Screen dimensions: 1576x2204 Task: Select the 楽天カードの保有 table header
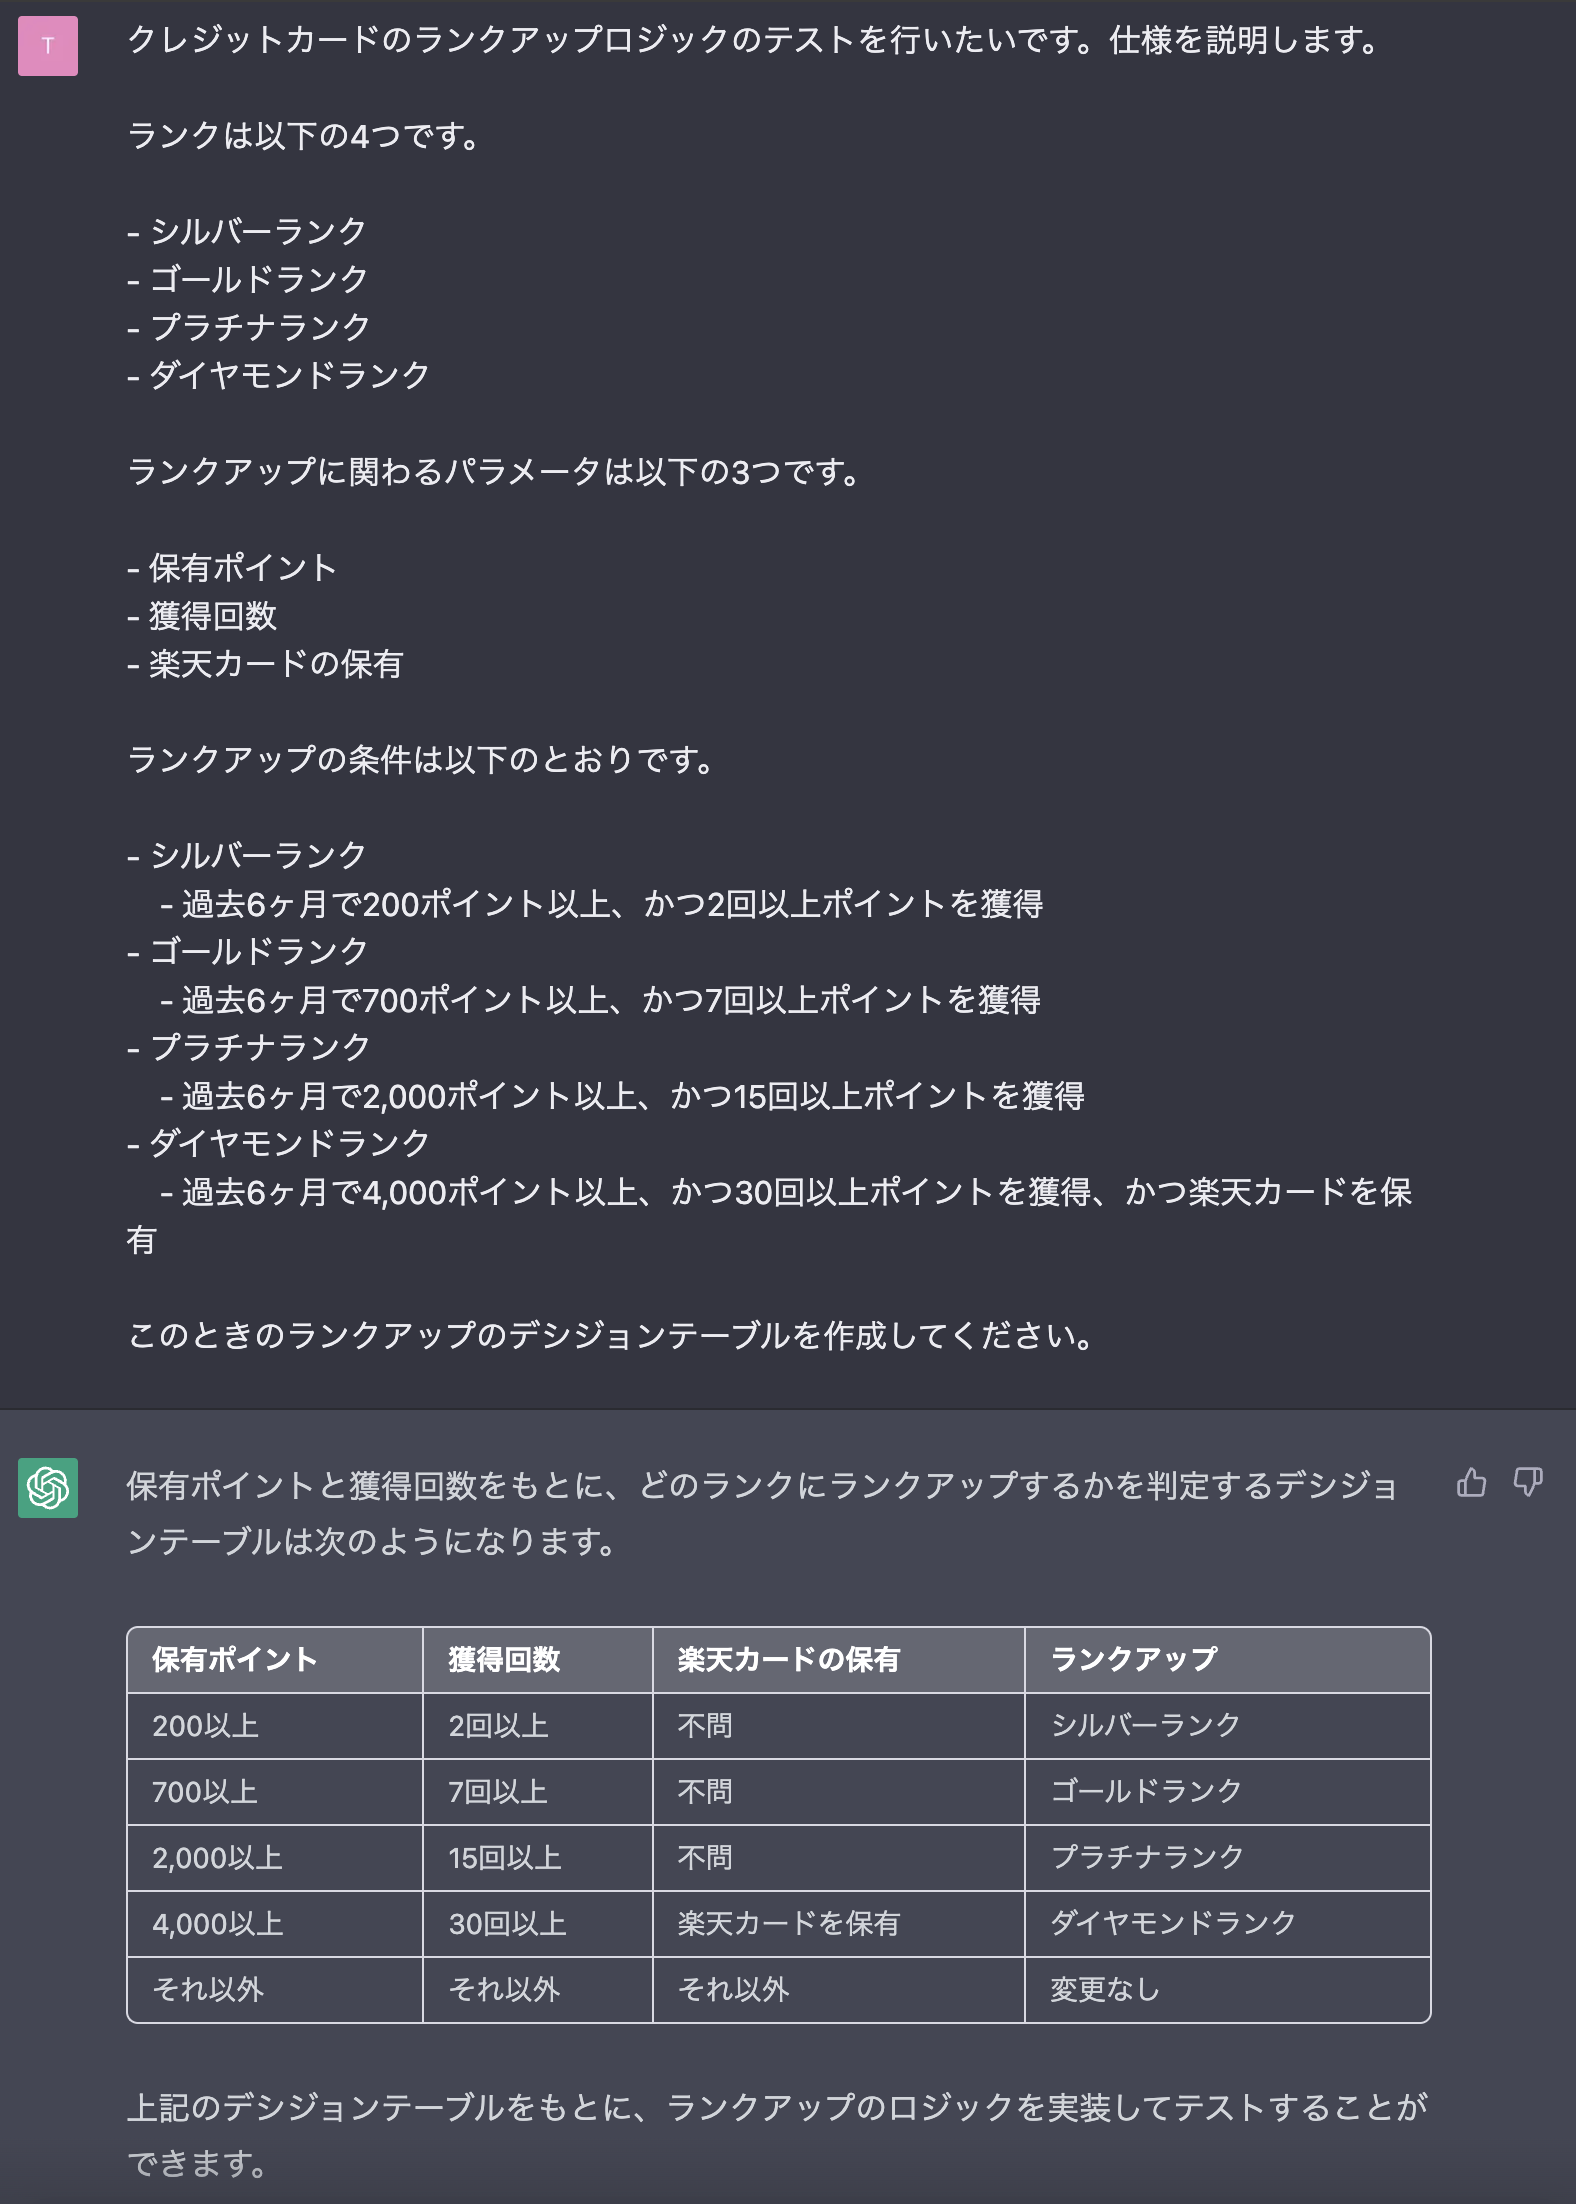tap(786, 1659)
